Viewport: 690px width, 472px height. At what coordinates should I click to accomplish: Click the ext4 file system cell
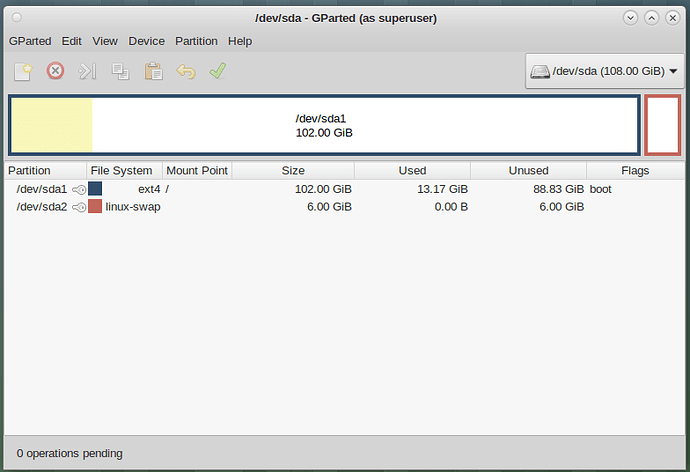pos(149,189)
